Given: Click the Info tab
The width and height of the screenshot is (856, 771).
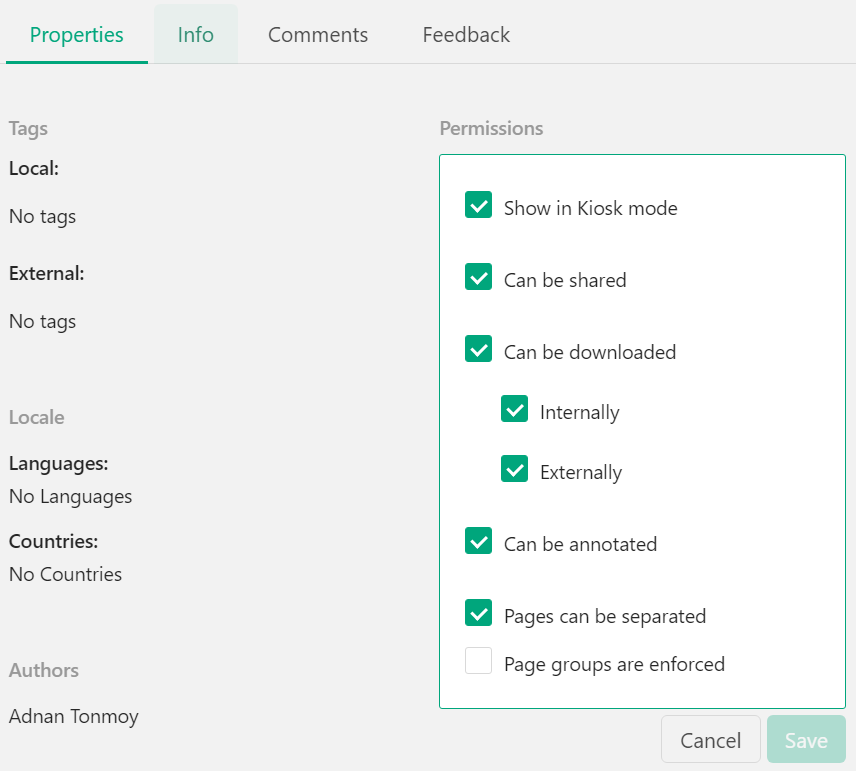Looking at the screenshot, I should coord(195,34).
